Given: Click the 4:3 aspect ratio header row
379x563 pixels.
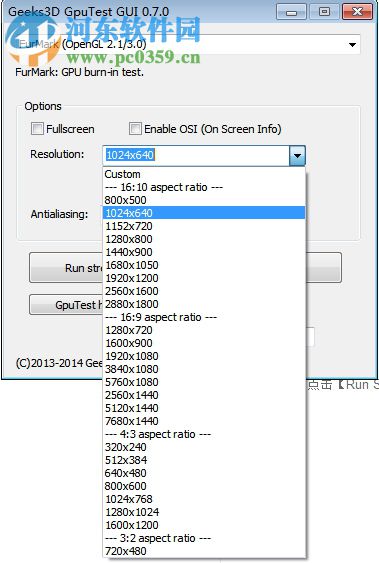Looking at the screenshot, I should point(204,434).
